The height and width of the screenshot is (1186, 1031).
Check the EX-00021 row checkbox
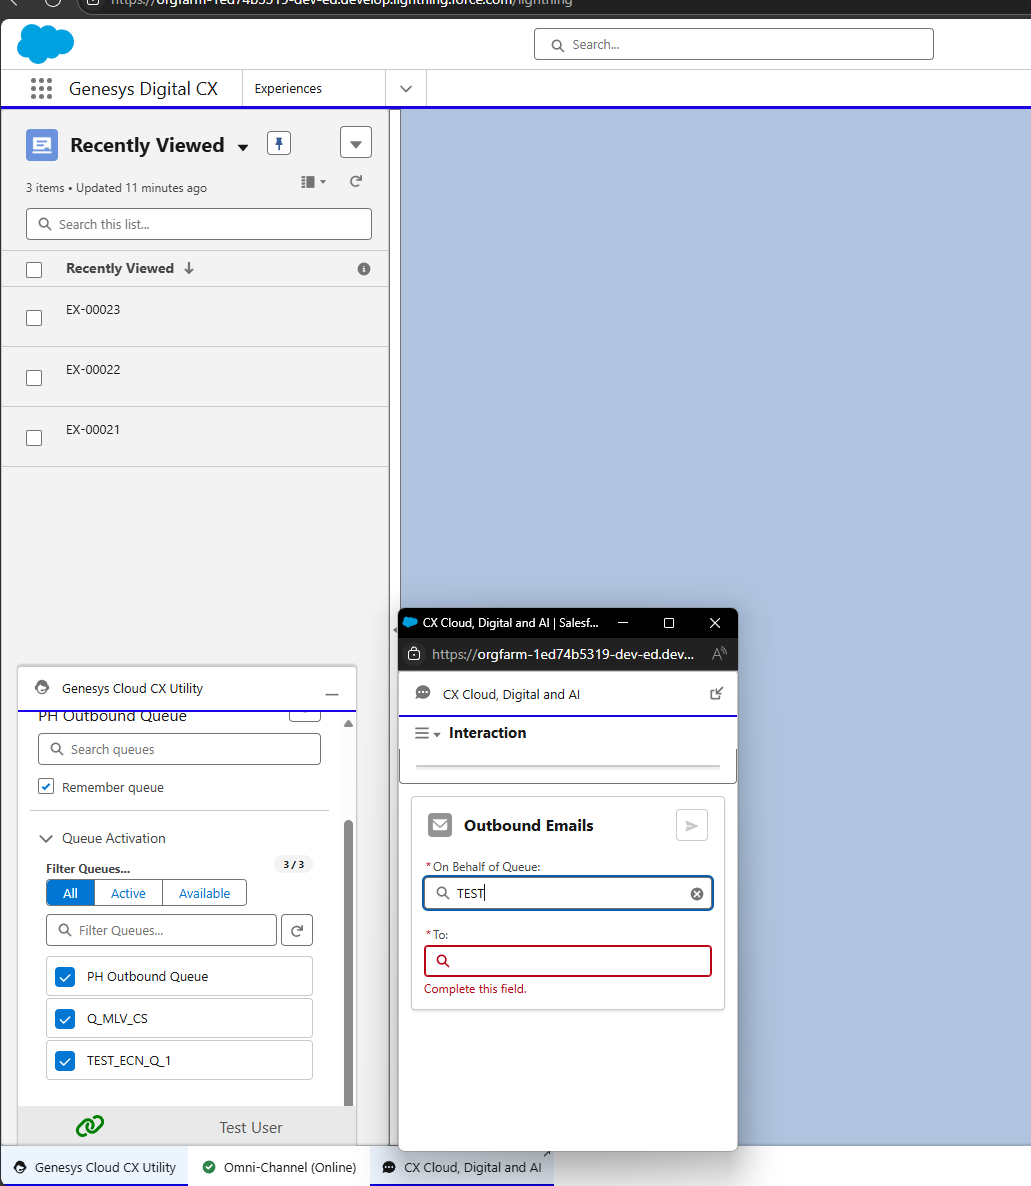pyautogui.click(x=34, y=438)
